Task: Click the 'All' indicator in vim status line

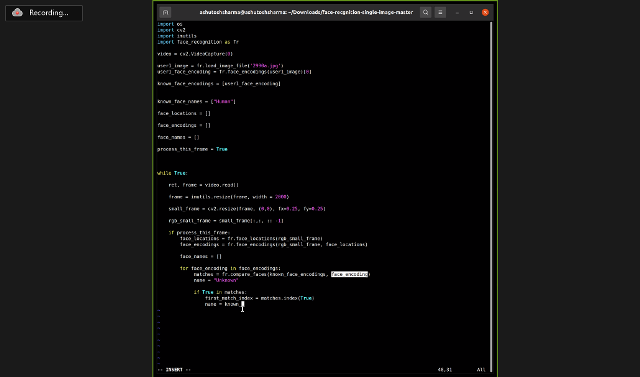Action: [x=481, y=370]
